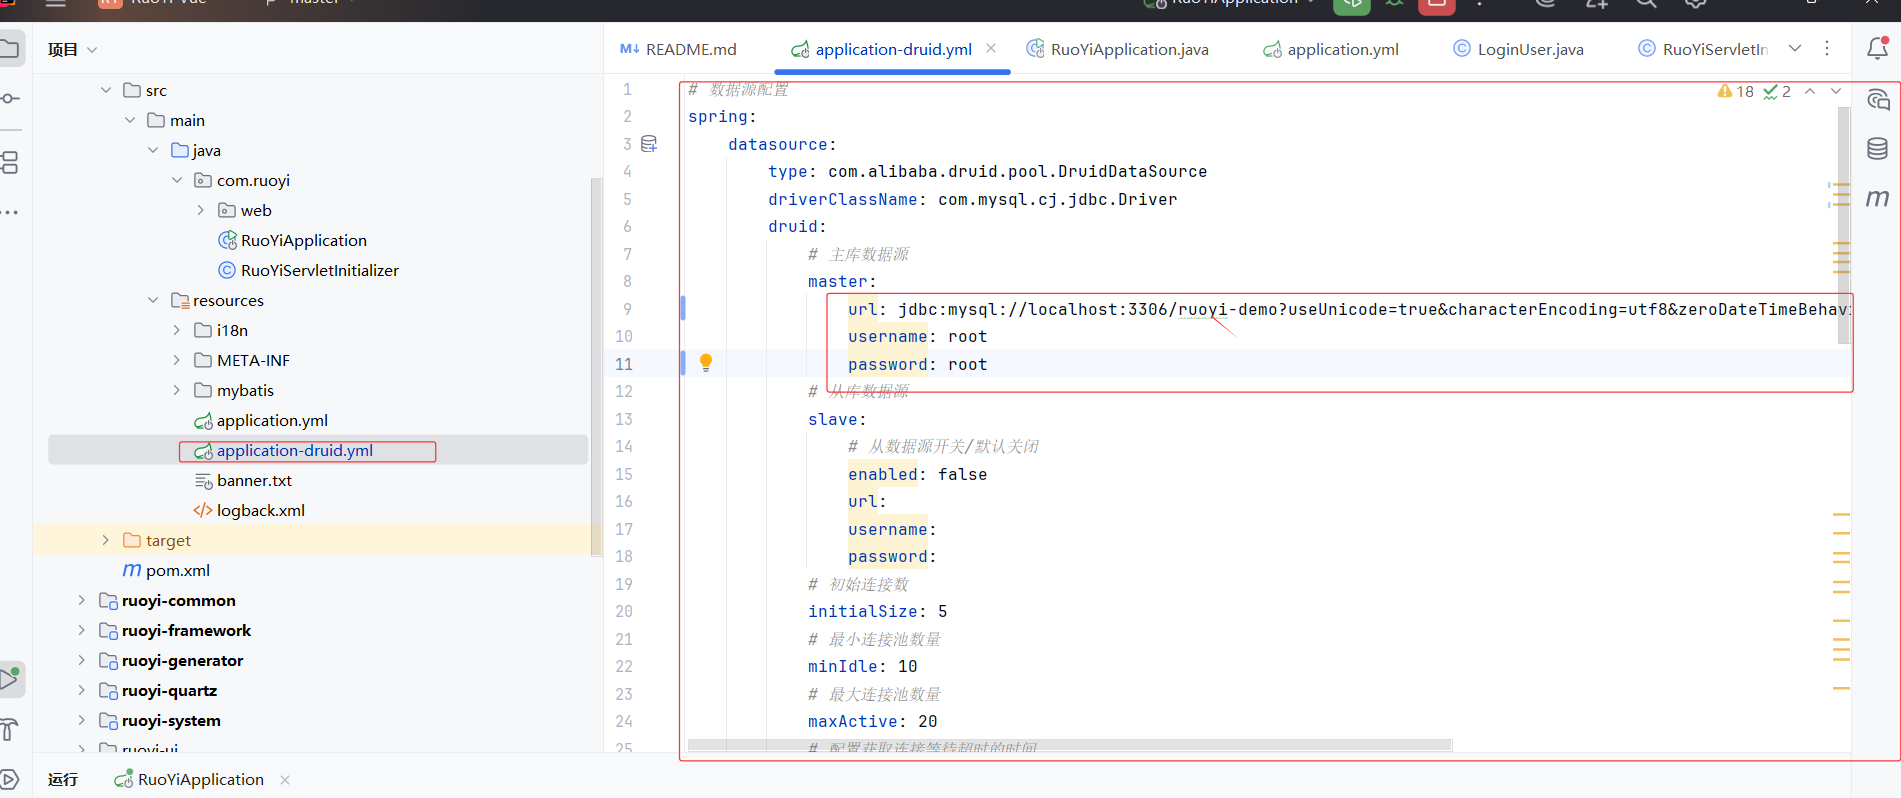Click the datasource gutter icon on line 3

click(649, 144)
